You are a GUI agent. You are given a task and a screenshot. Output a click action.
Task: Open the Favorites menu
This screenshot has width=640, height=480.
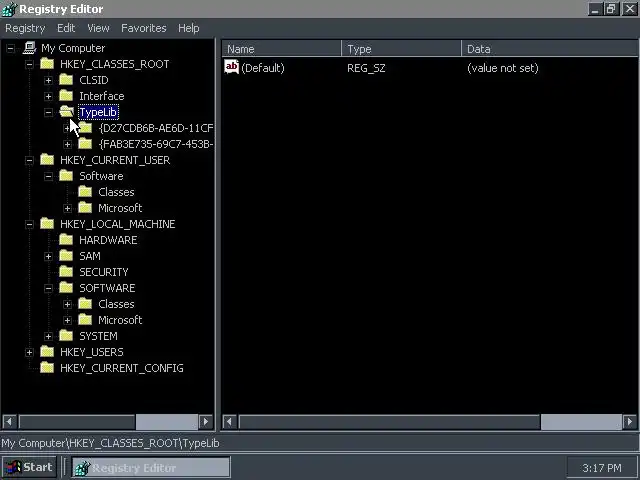[x=144, y=28]
